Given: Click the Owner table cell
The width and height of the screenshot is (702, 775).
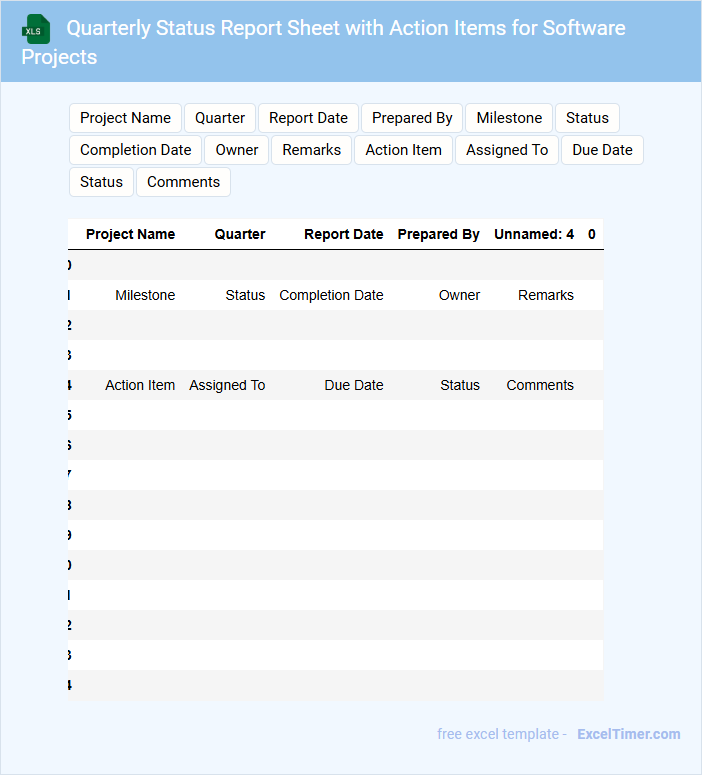Looking at the screenshot, I should [459, 295].
